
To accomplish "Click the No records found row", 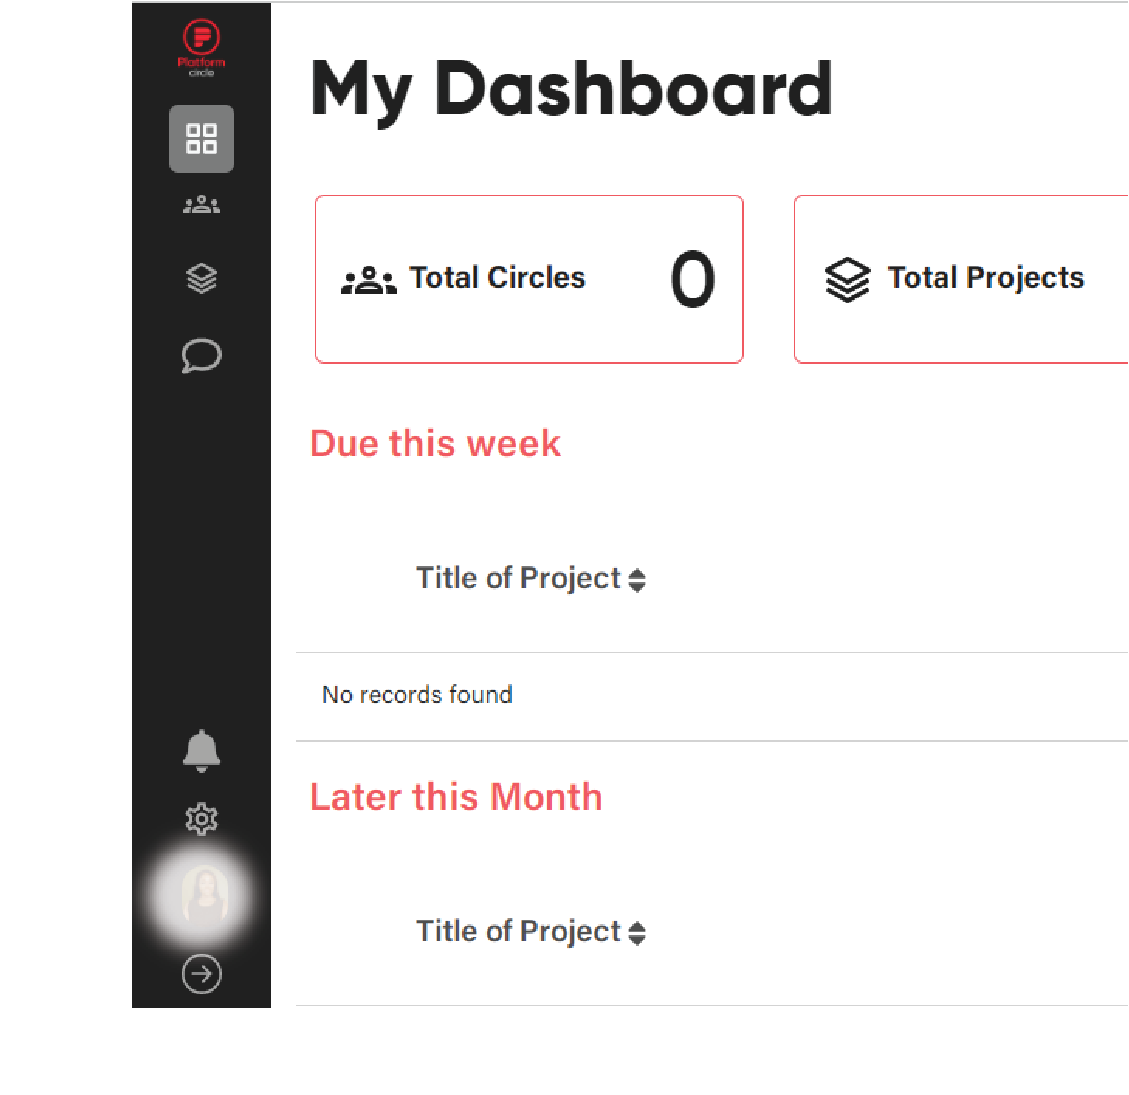I will [712, 695].
